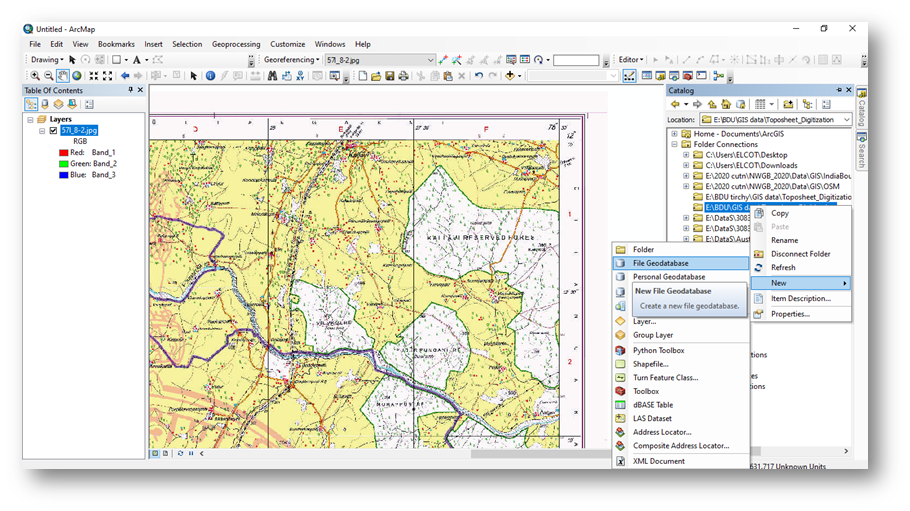
Task: Select List By Source button
Action: pos(45,104)
